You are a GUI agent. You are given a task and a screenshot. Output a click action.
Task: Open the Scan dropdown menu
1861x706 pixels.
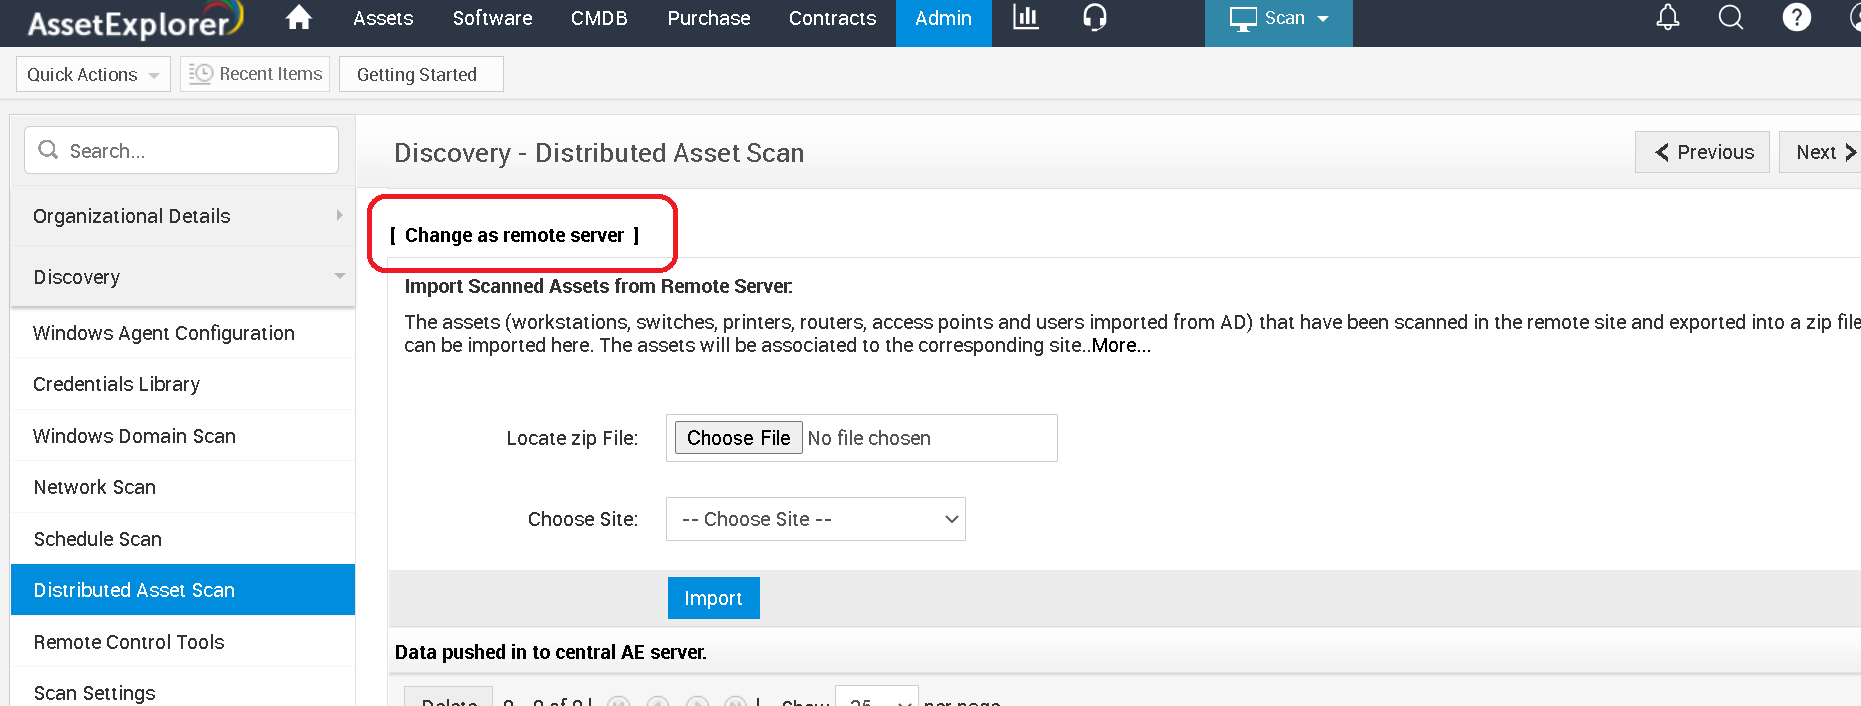pyautogui.click(x=1279, y=19)
